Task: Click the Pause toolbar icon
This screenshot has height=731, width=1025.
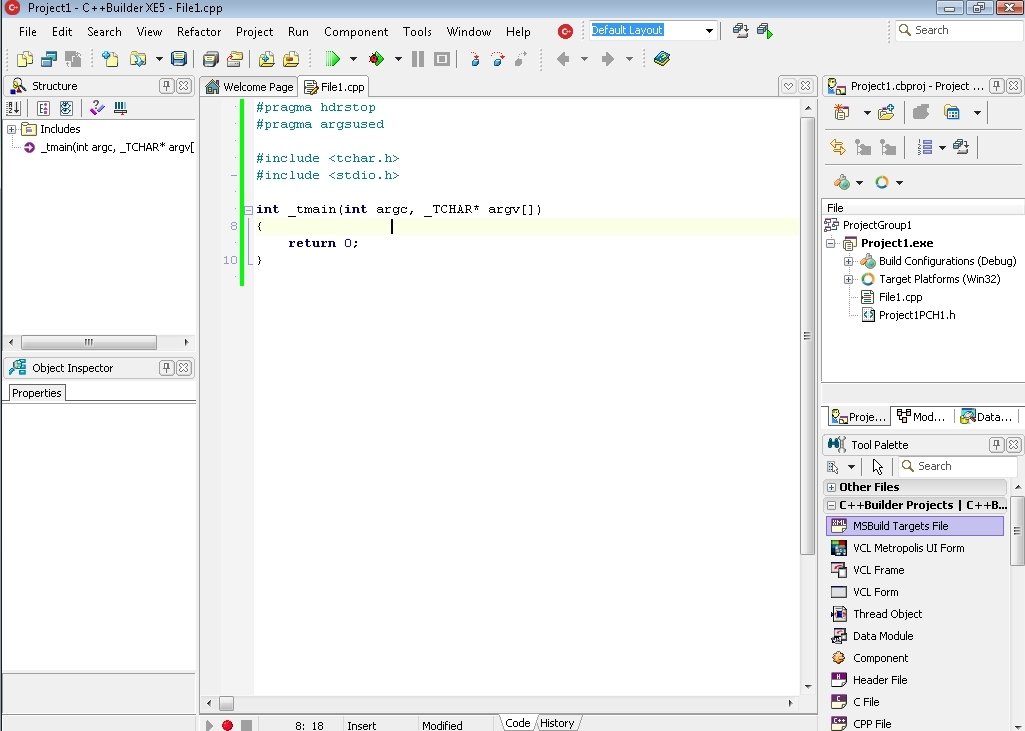Action: point(418,59)
